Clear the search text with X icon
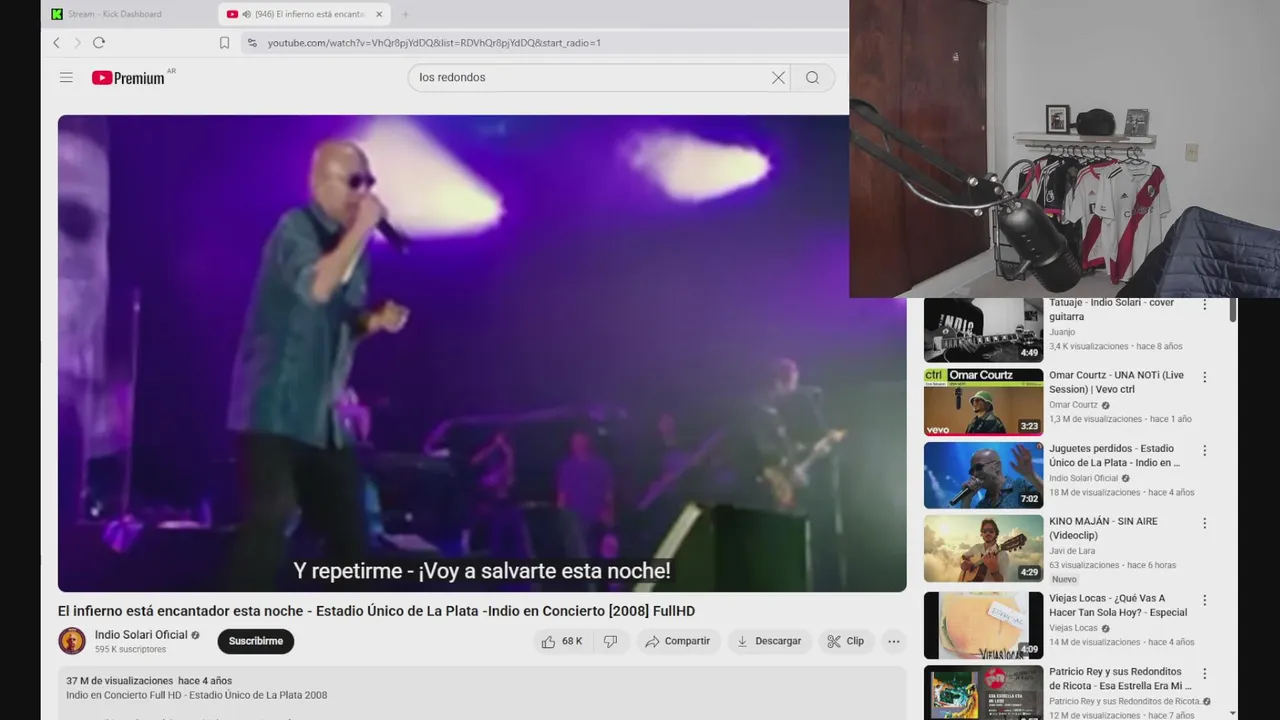Image resolution: width=1280 pixels, height=720 pixels. point(778,77)
